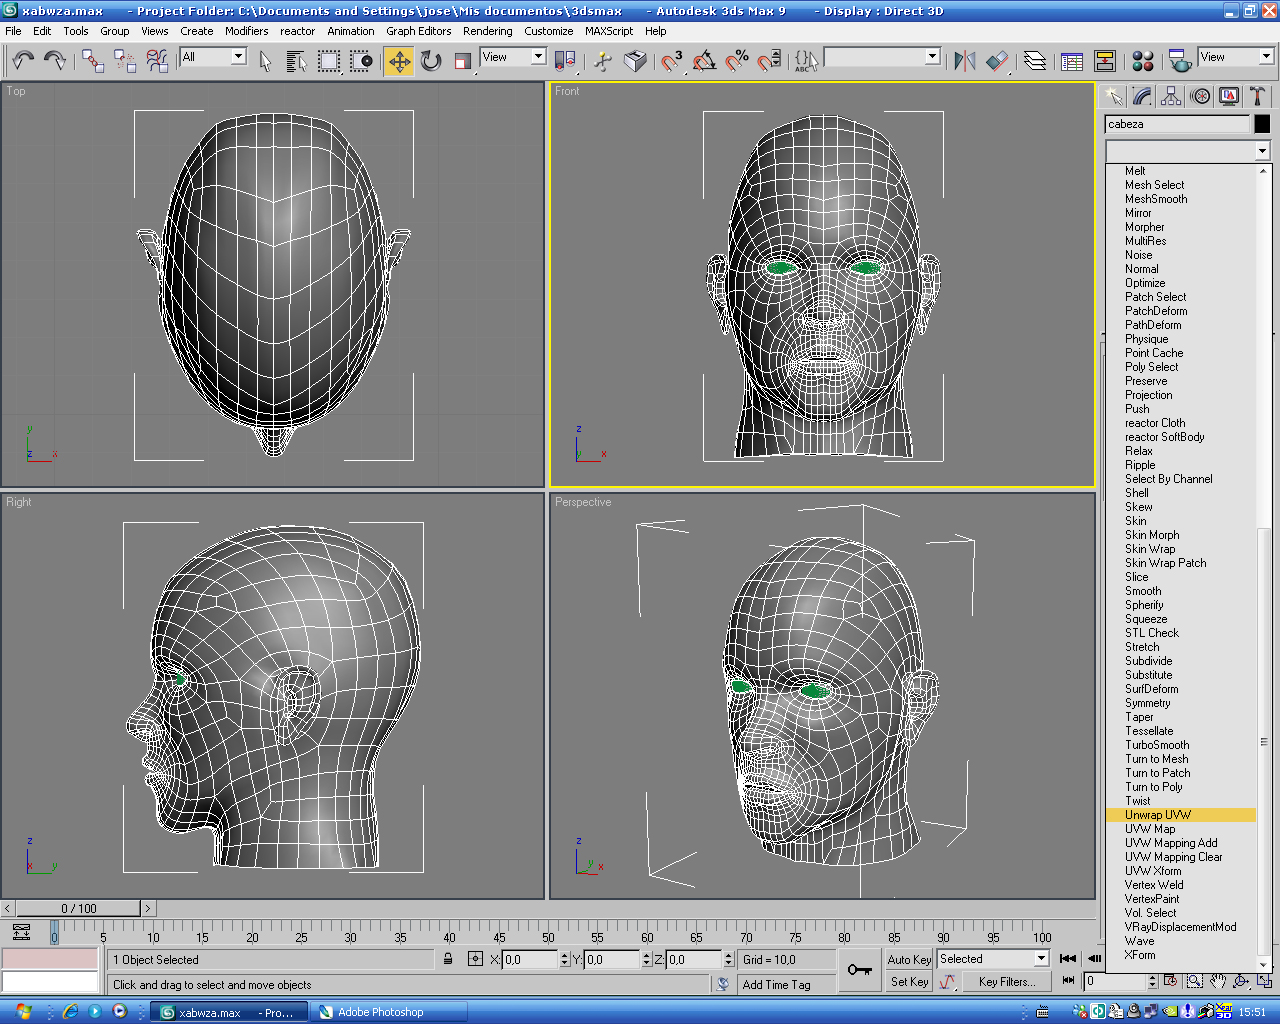Open the Curve Editor
Screen dimensions: 1280x1024
1072,61
